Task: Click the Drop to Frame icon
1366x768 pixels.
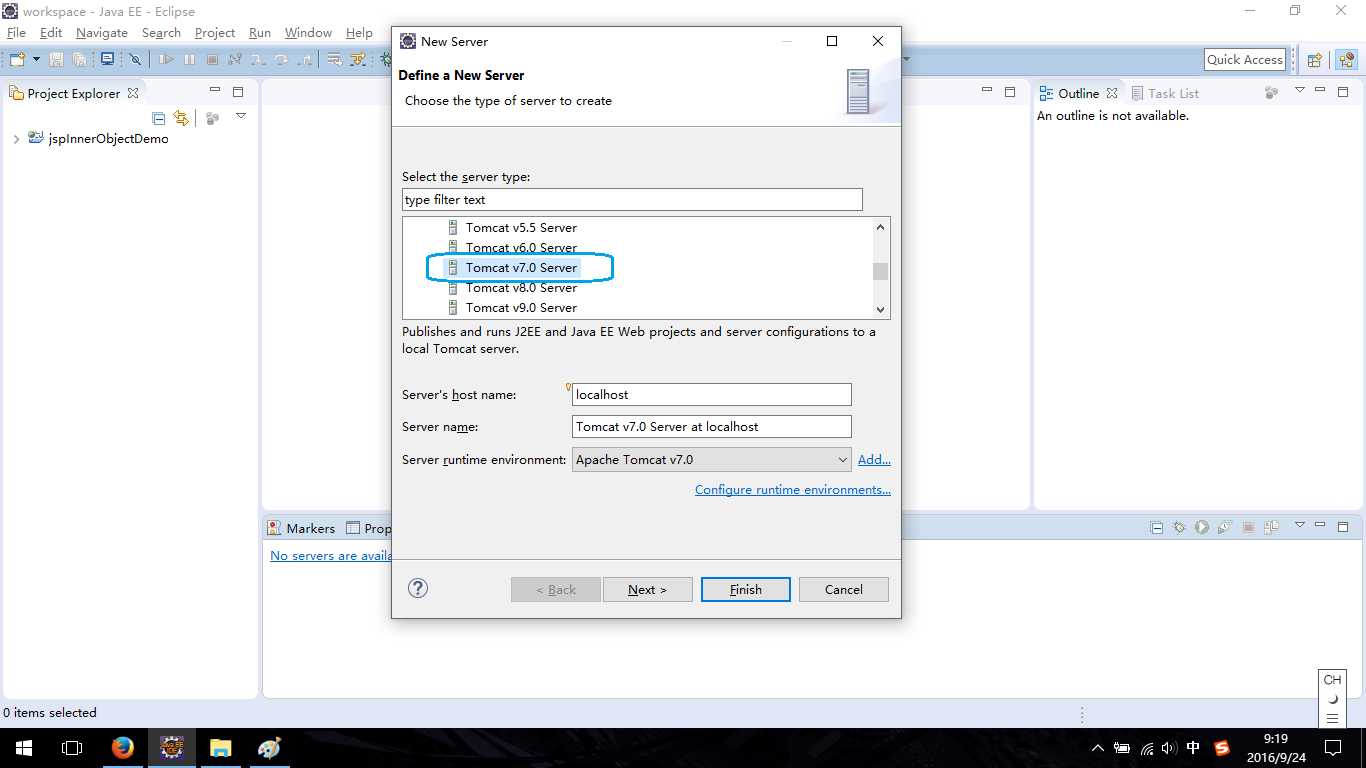Action: 335,60
